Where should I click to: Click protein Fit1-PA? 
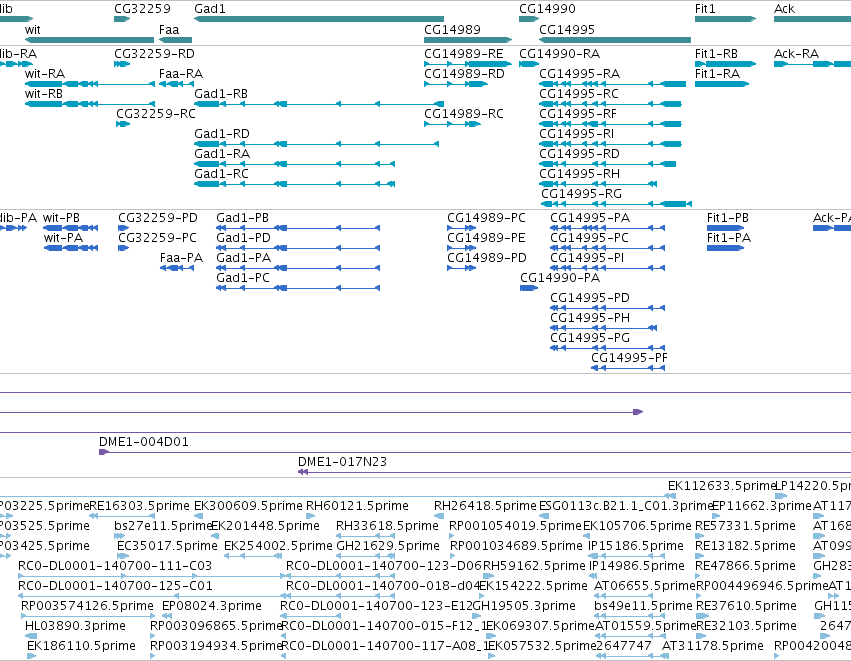tap(726, 248)
